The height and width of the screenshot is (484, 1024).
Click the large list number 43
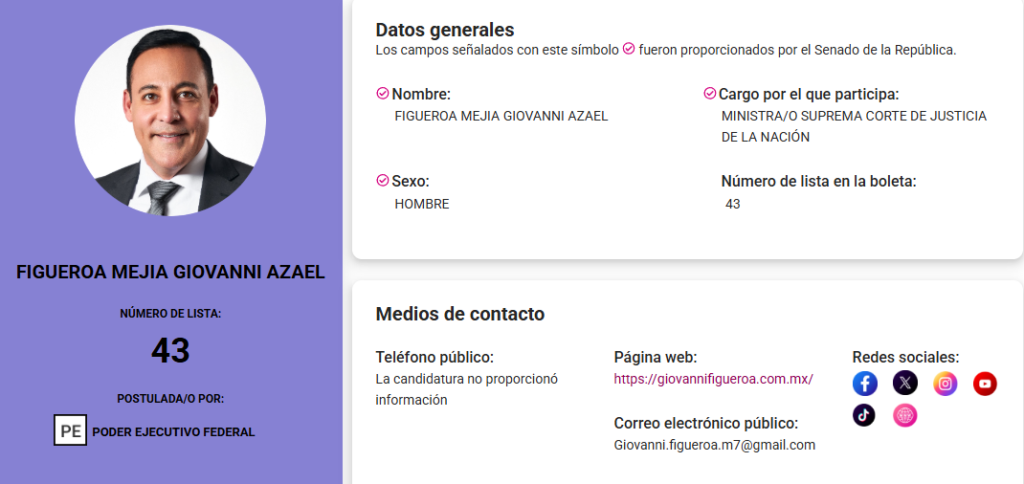click(170, 351)
